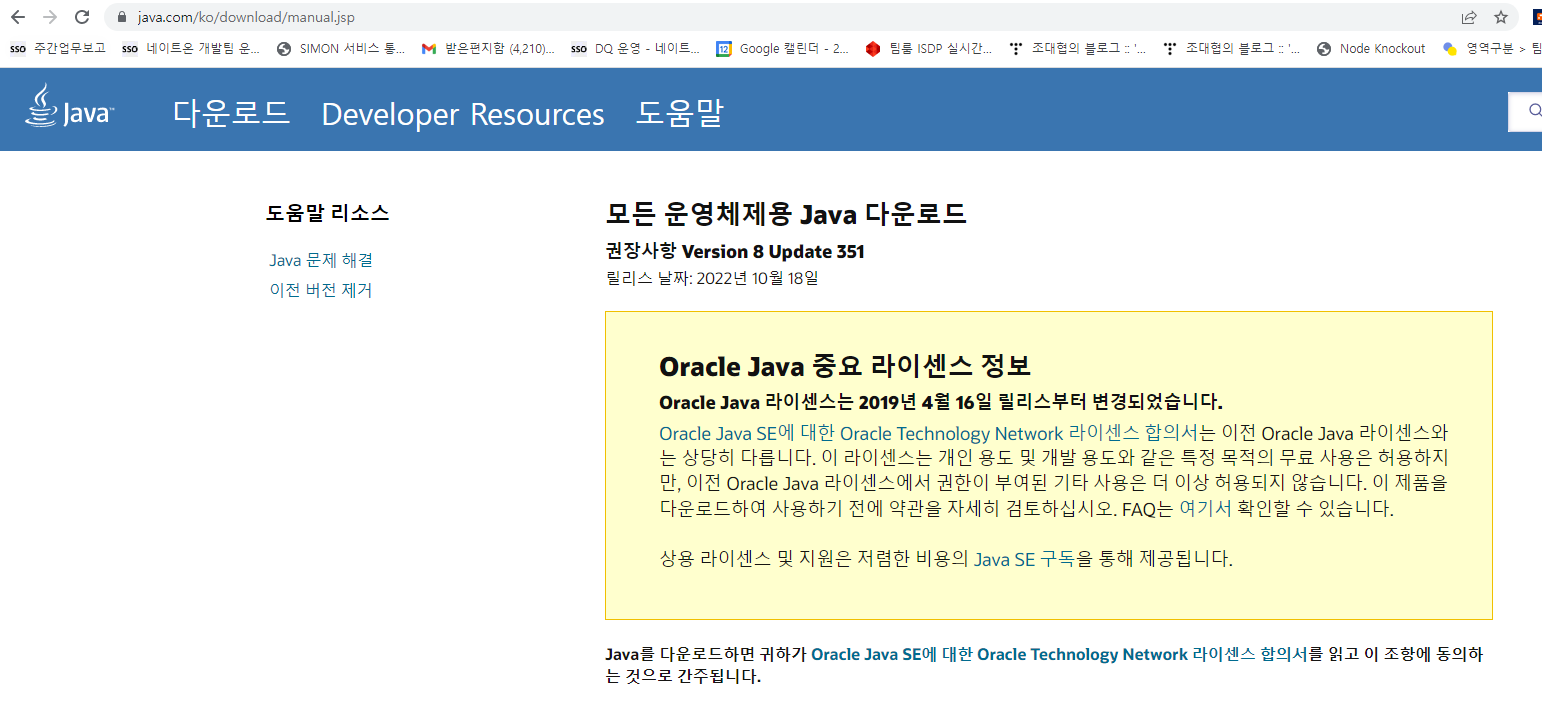Open the Developer Resources navigation item
This screenshot has width=1542, height=715.
pos(463,114)
